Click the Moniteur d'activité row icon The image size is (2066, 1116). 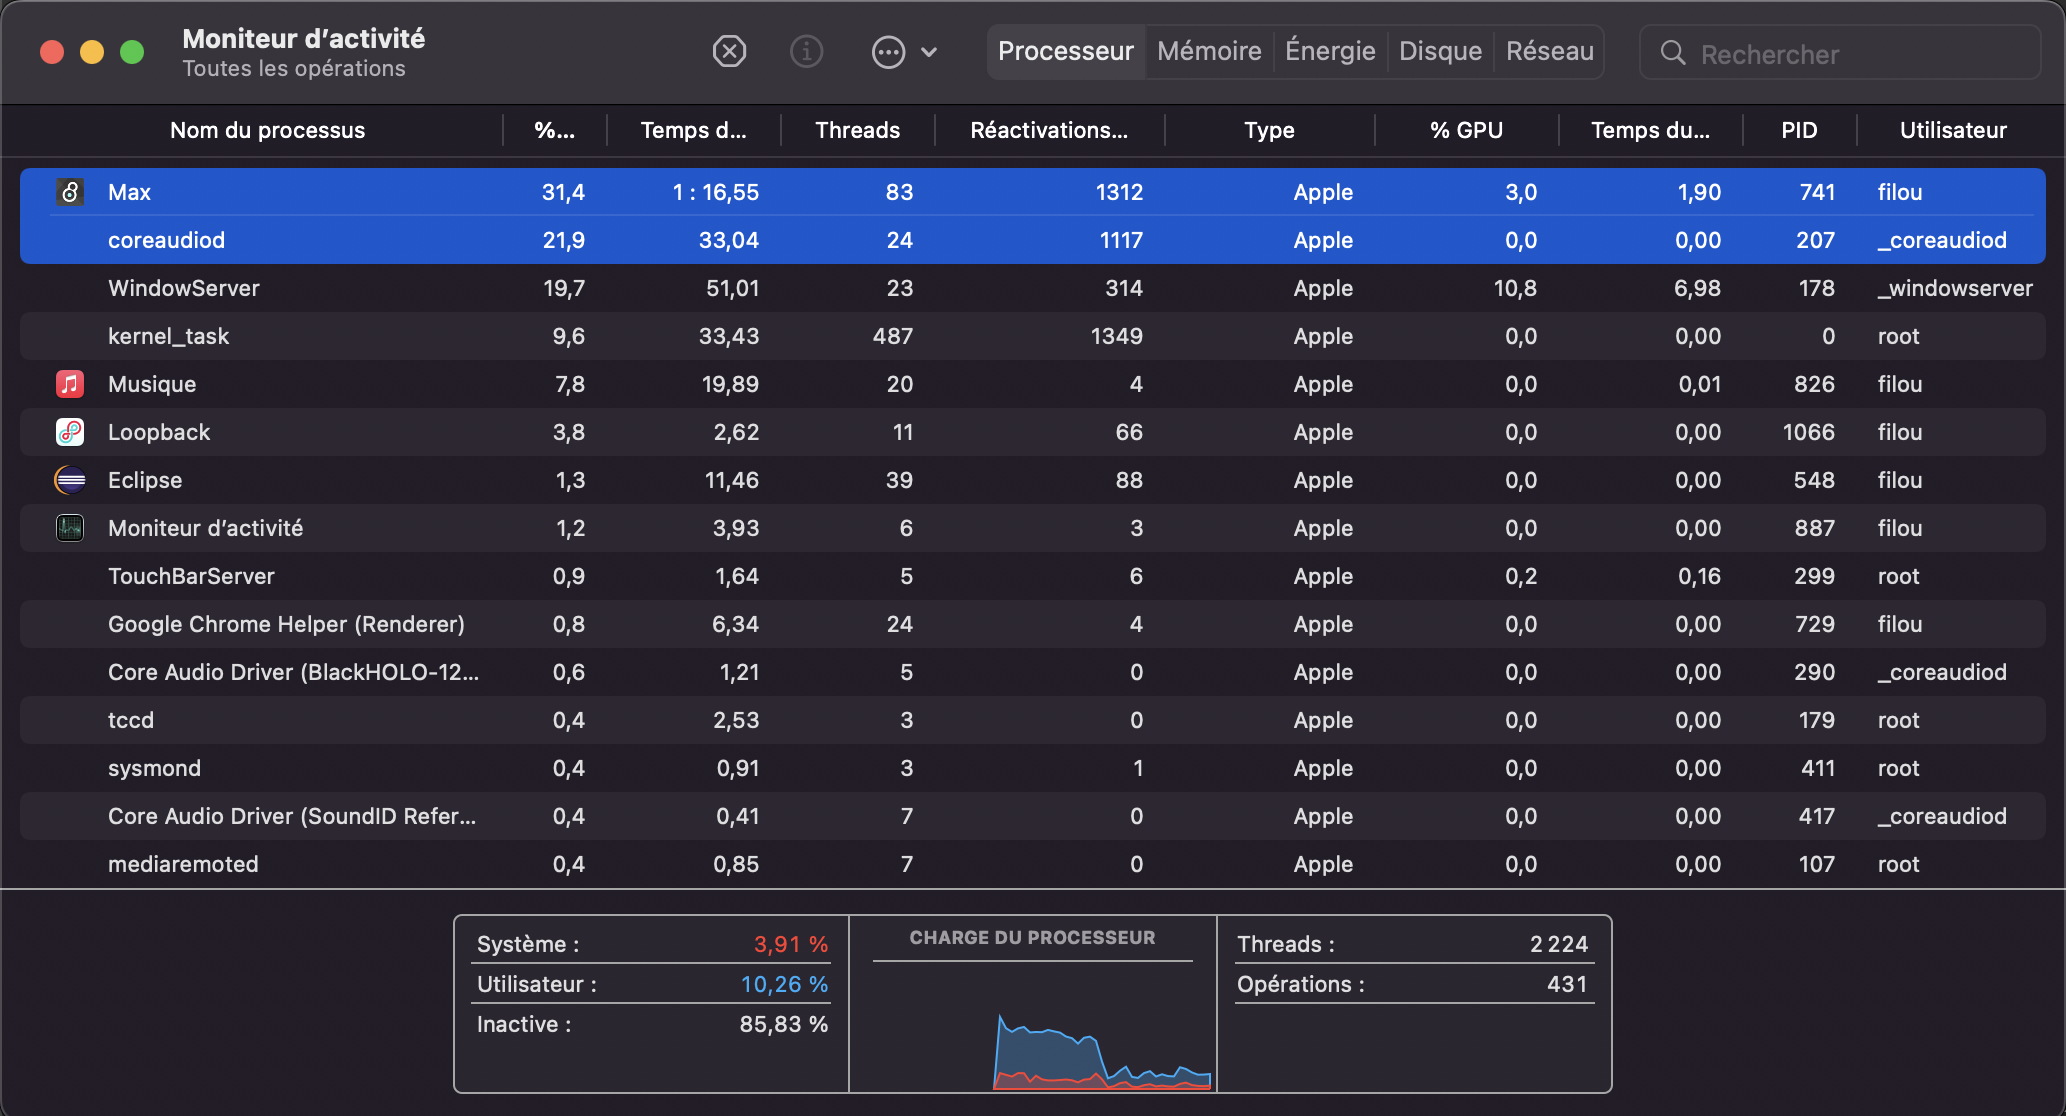tap(70, 528)
